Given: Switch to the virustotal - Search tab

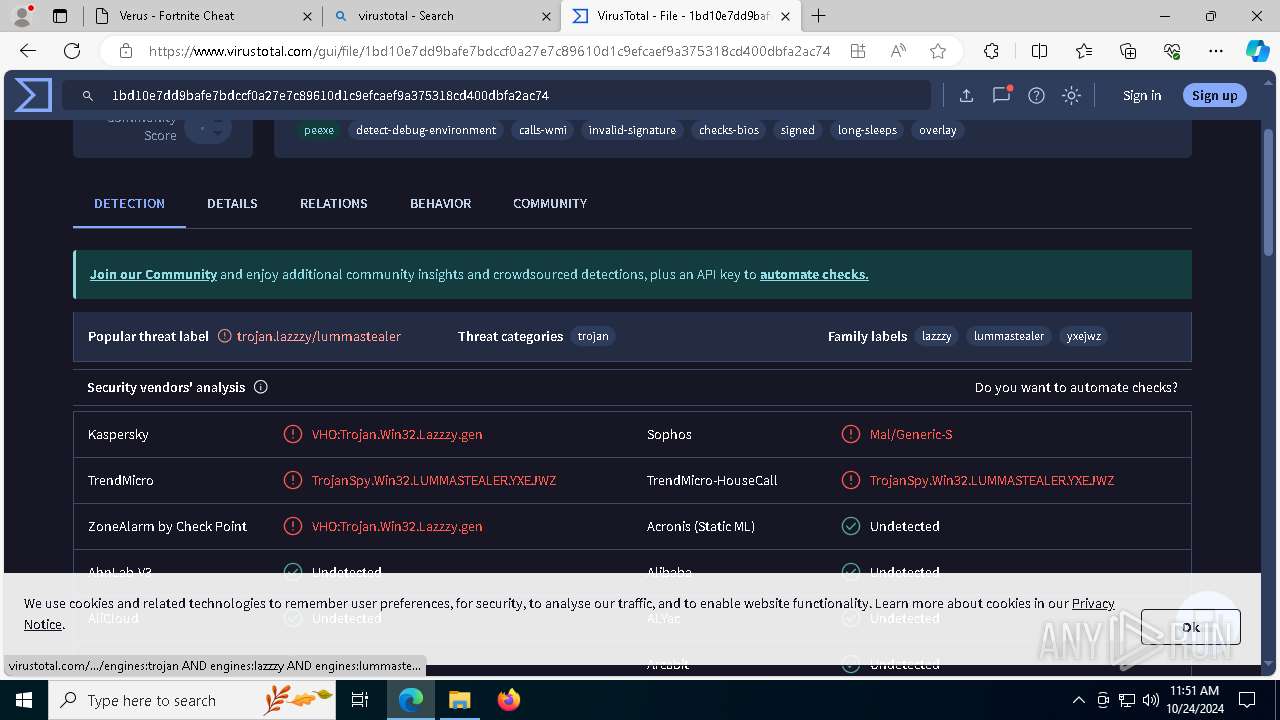Looking at the screenshot, I should pyautogui.click(x=441, y=16).
